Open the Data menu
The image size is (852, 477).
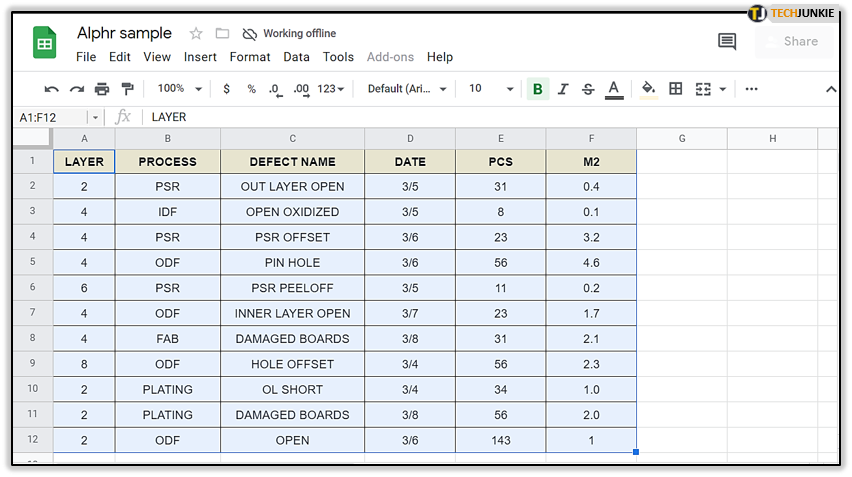click(x=296, y=57)
